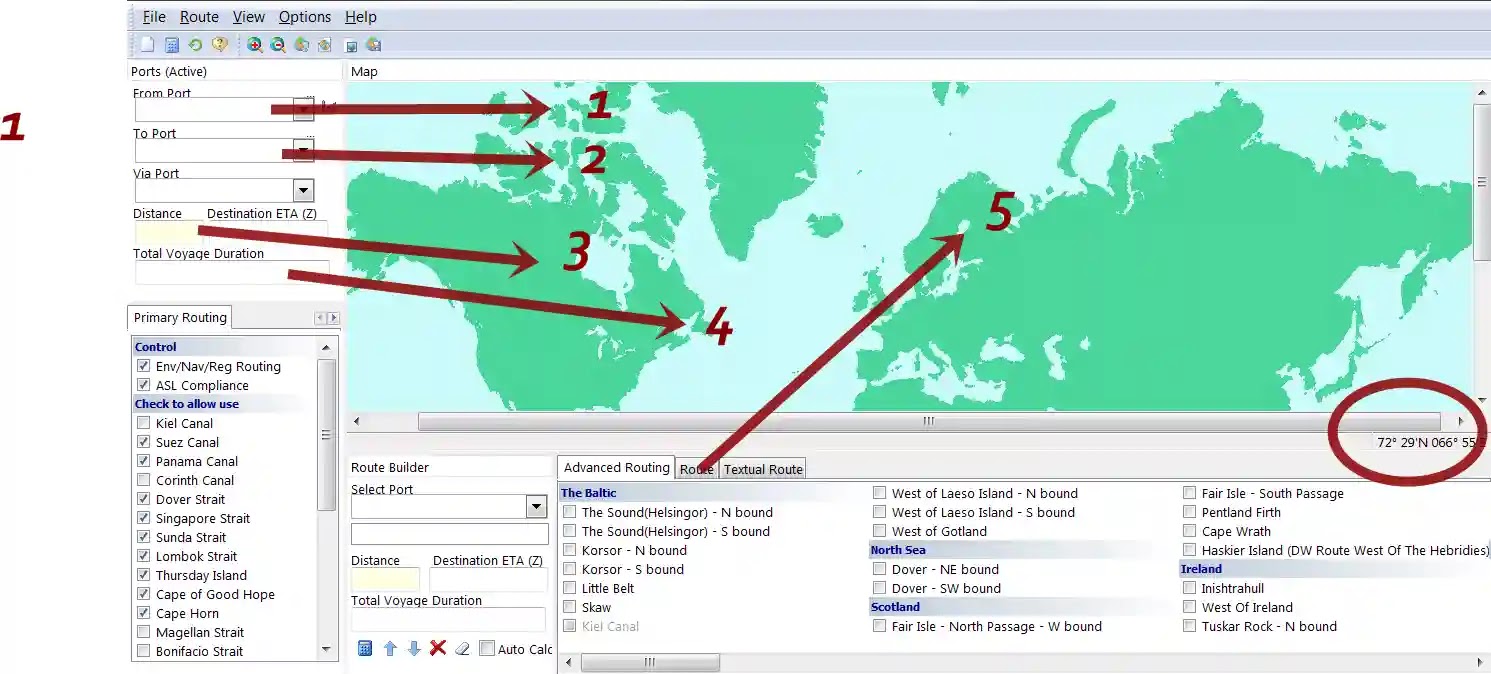
Task: Open the File menu
Action: coord(154,17)
